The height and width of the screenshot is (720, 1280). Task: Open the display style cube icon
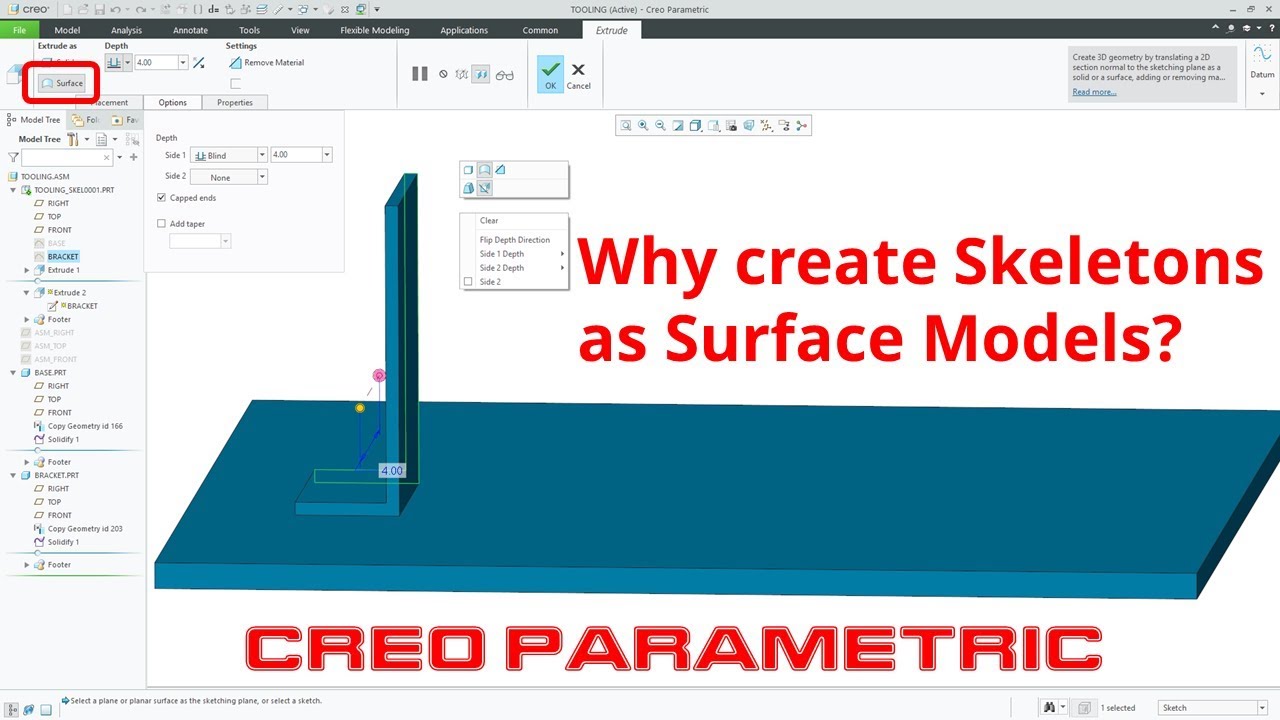[695, 126]
